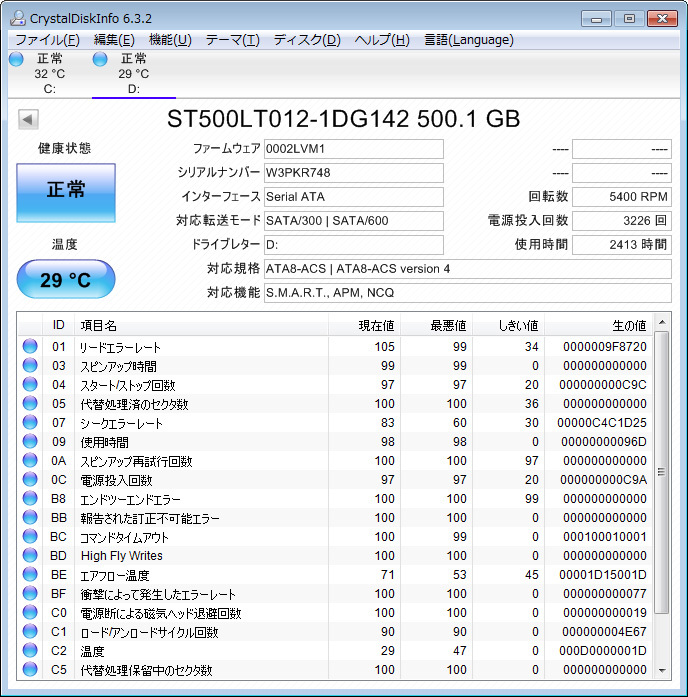The width and height of the screenshot is (688, 697).
Task: Click the CrystalDiskInfo title bar icon
Action: [x=18, y=18]
